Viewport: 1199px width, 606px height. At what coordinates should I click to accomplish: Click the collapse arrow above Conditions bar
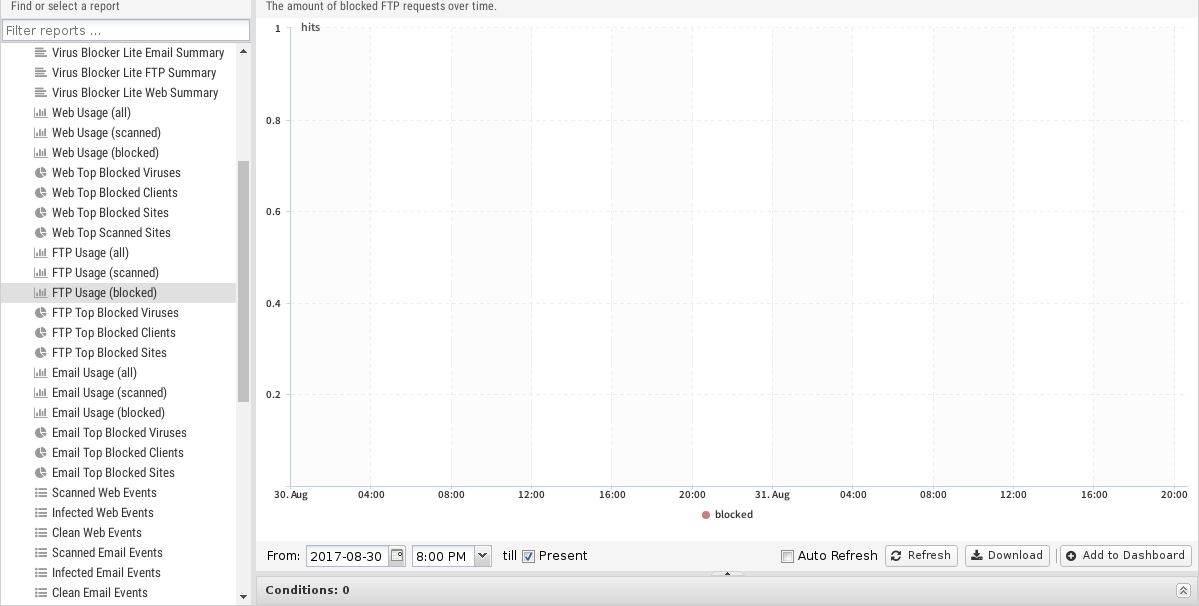click(x=727, y=573)
